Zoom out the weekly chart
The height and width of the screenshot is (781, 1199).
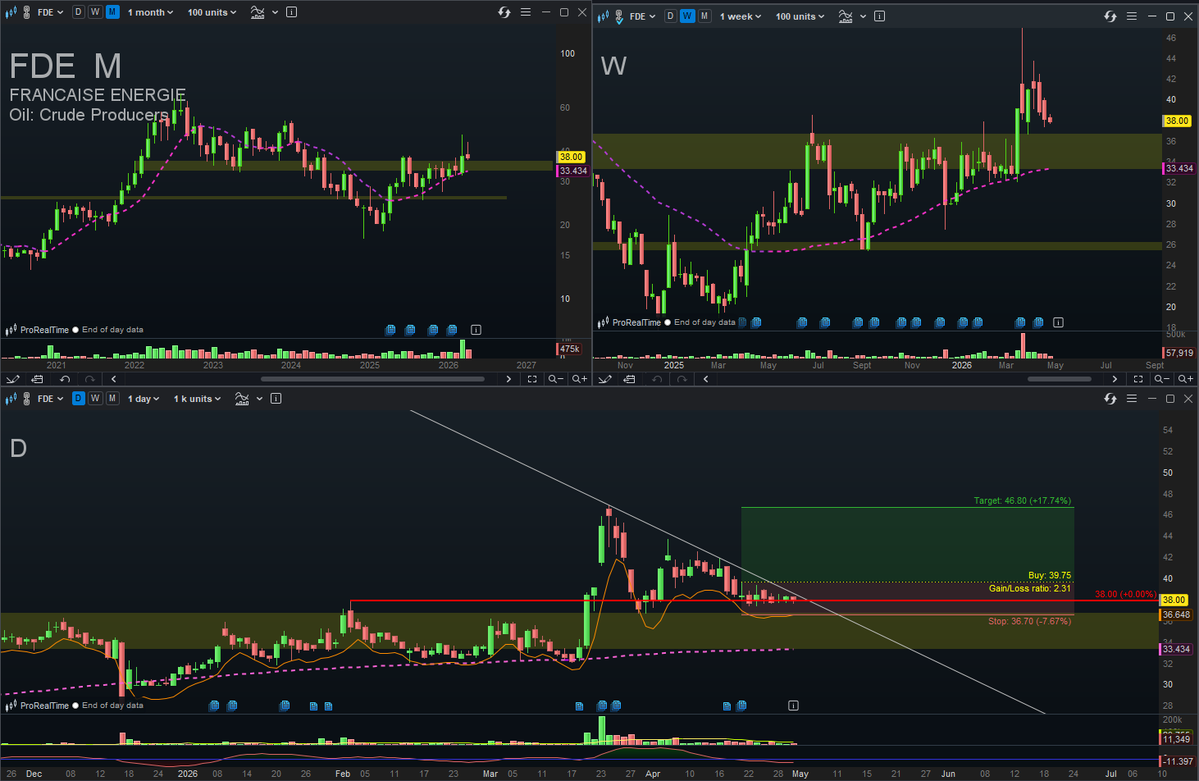(x=1162, y=379)
